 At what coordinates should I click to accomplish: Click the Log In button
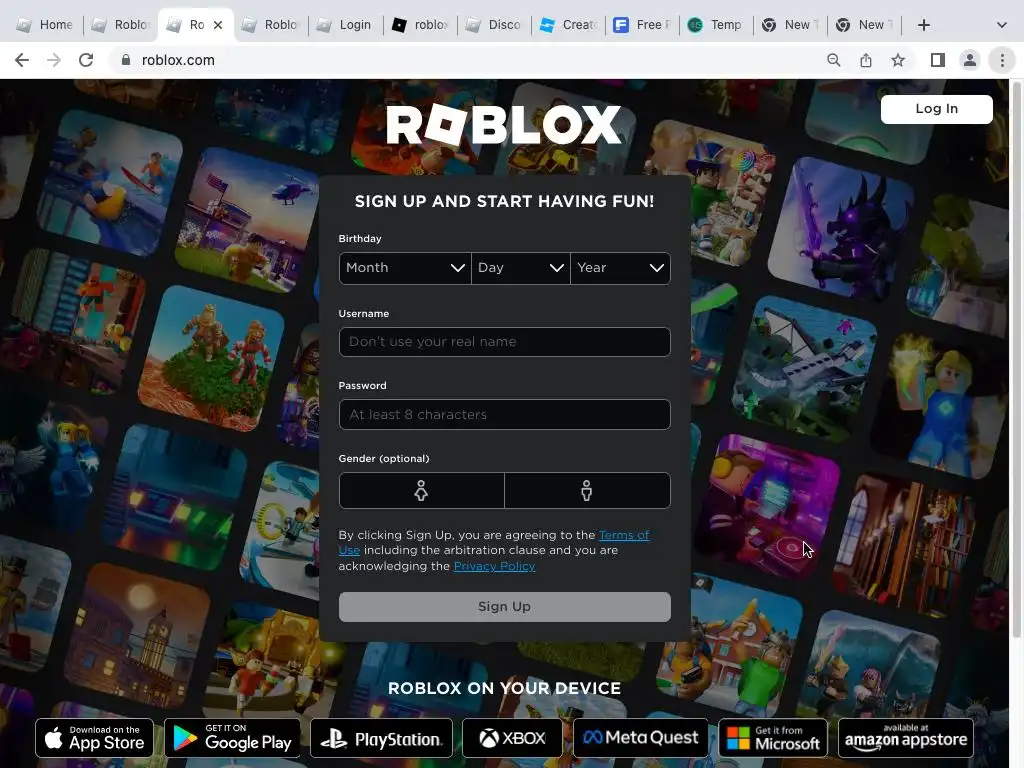coord(936,109)
